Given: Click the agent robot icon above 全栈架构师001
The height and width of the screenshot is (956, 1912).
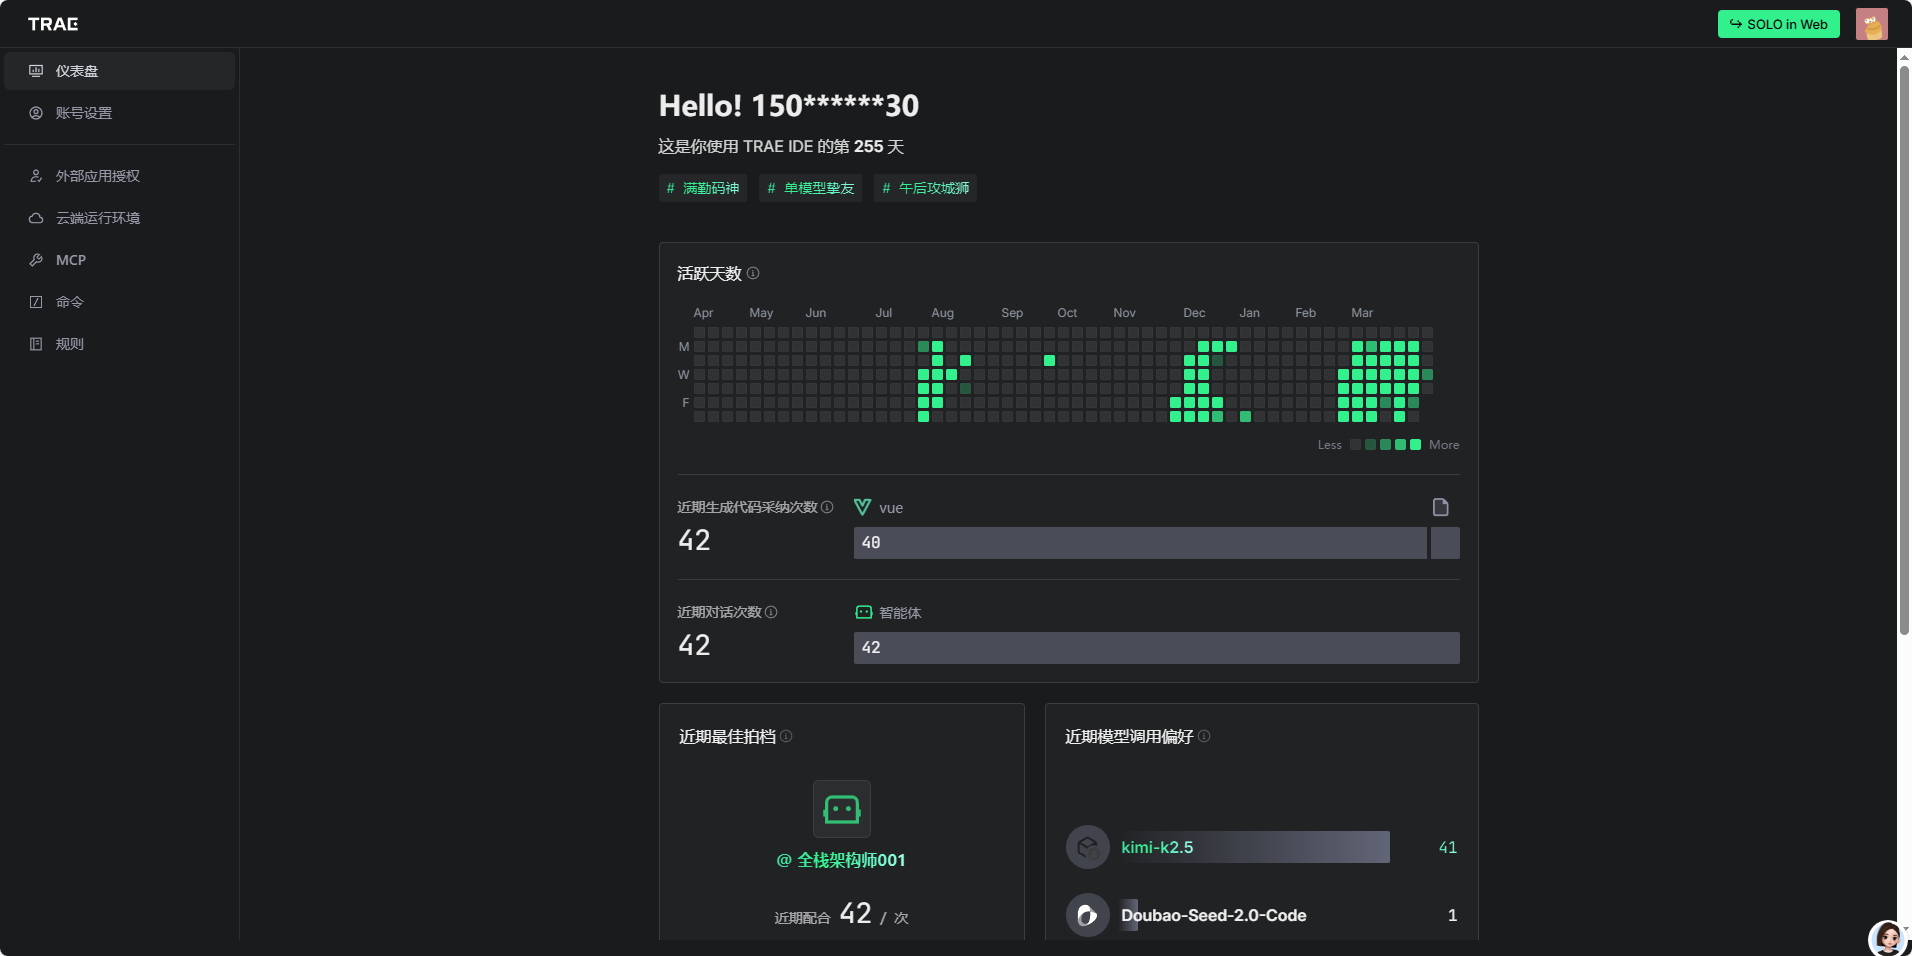Looking at the screenshot, I should 841,809.
